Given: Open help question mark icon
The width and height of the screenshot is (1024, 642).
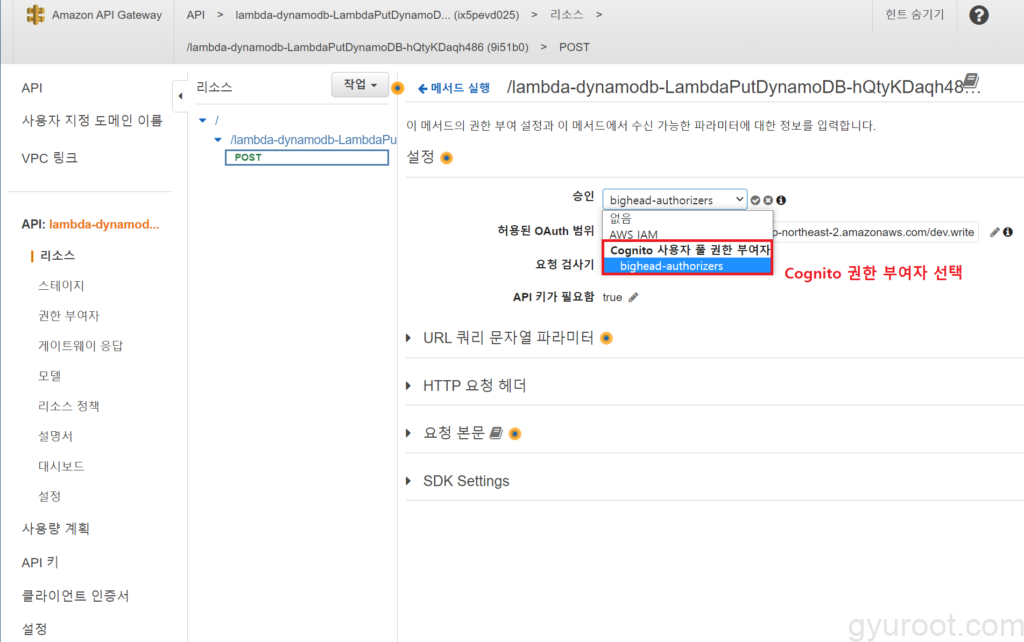Looking at the screenshot, I should point(979,15).
